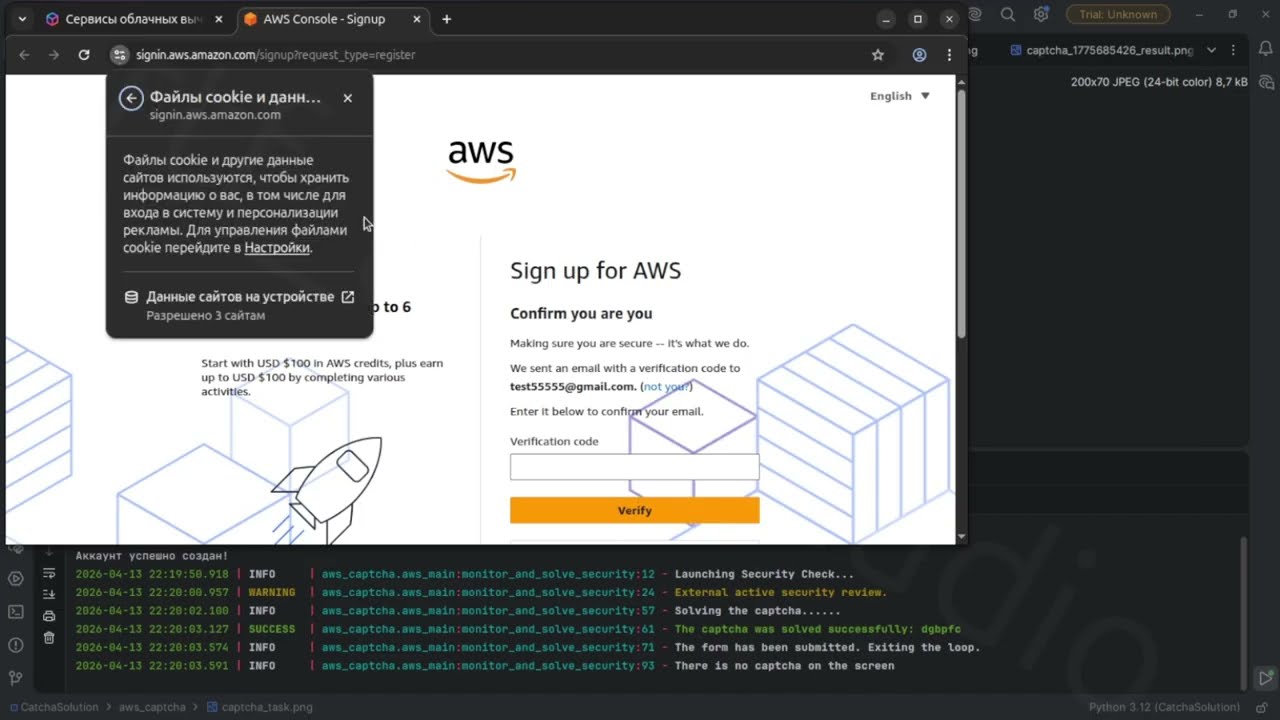Expand the English language dropdown
1280x720 pixels.
pyautogui.click(x=900, y=96)
